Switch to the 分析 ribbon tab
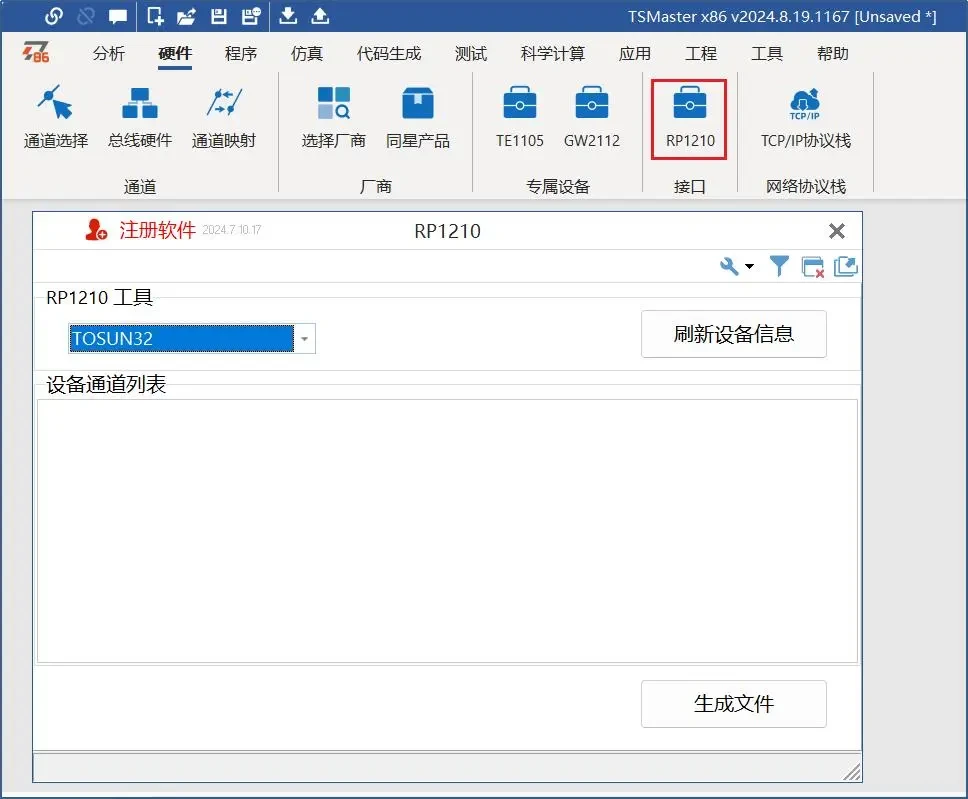 click(x=109, y=54)
